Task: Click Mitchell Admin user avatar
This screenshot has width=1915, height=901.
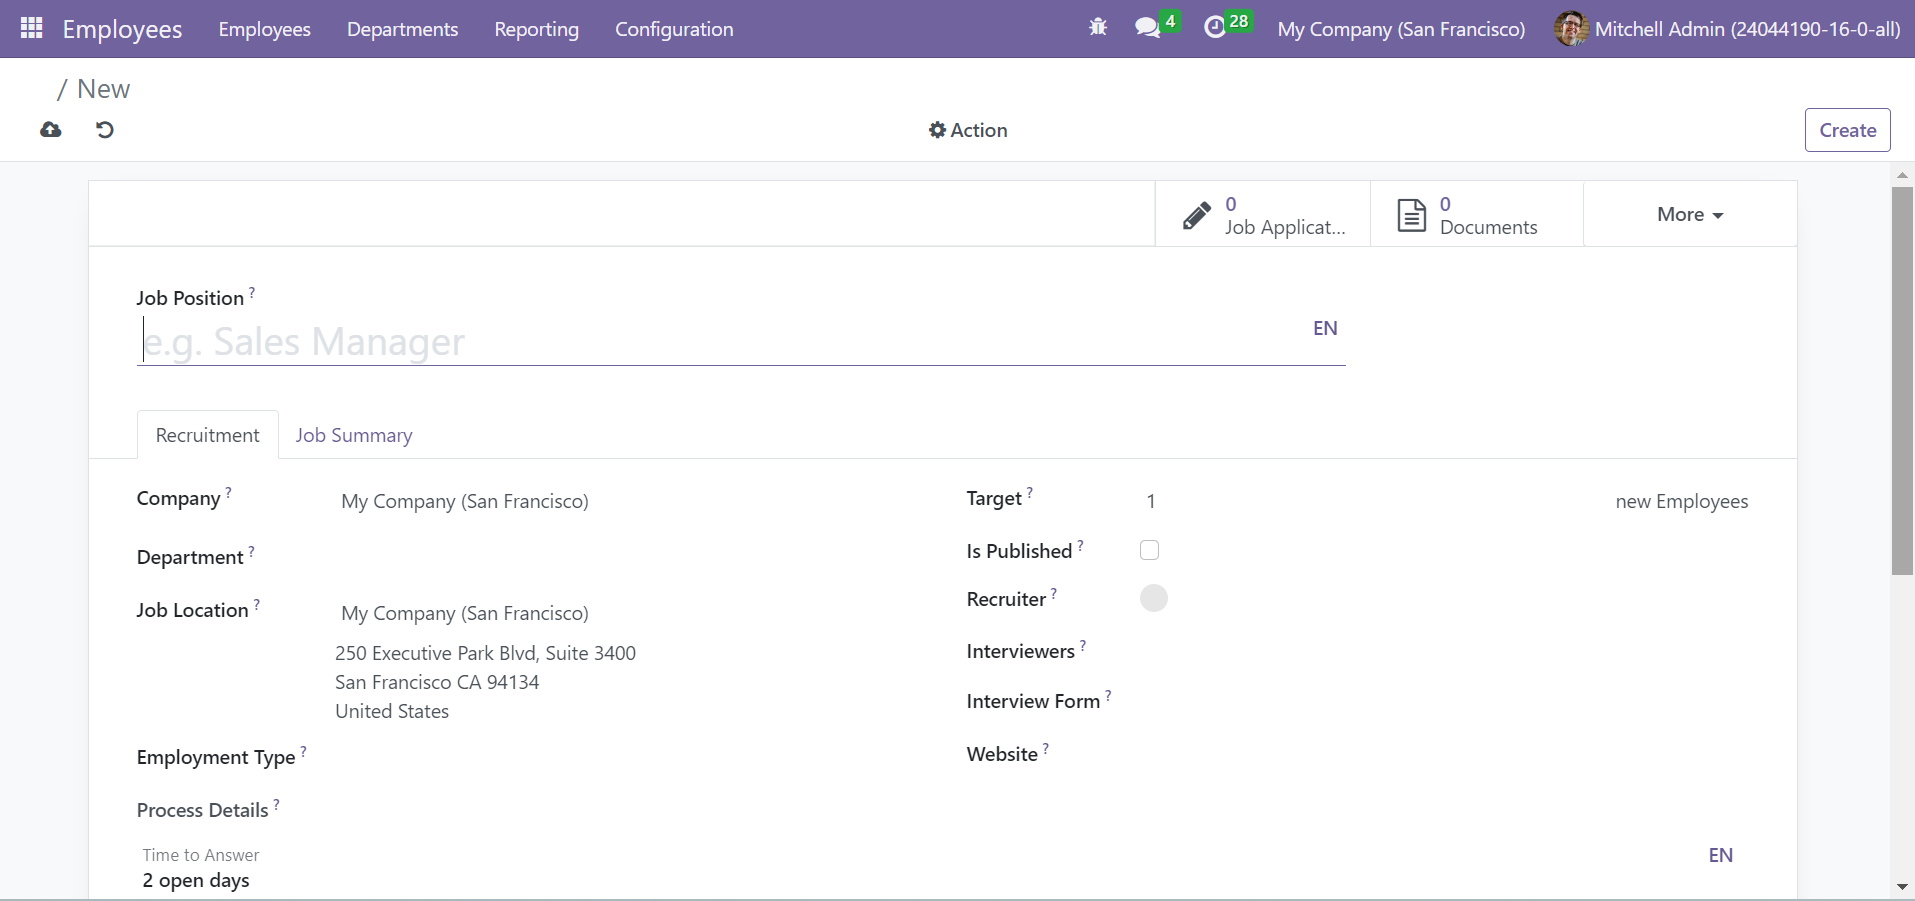Action: tap(1571, 29)
